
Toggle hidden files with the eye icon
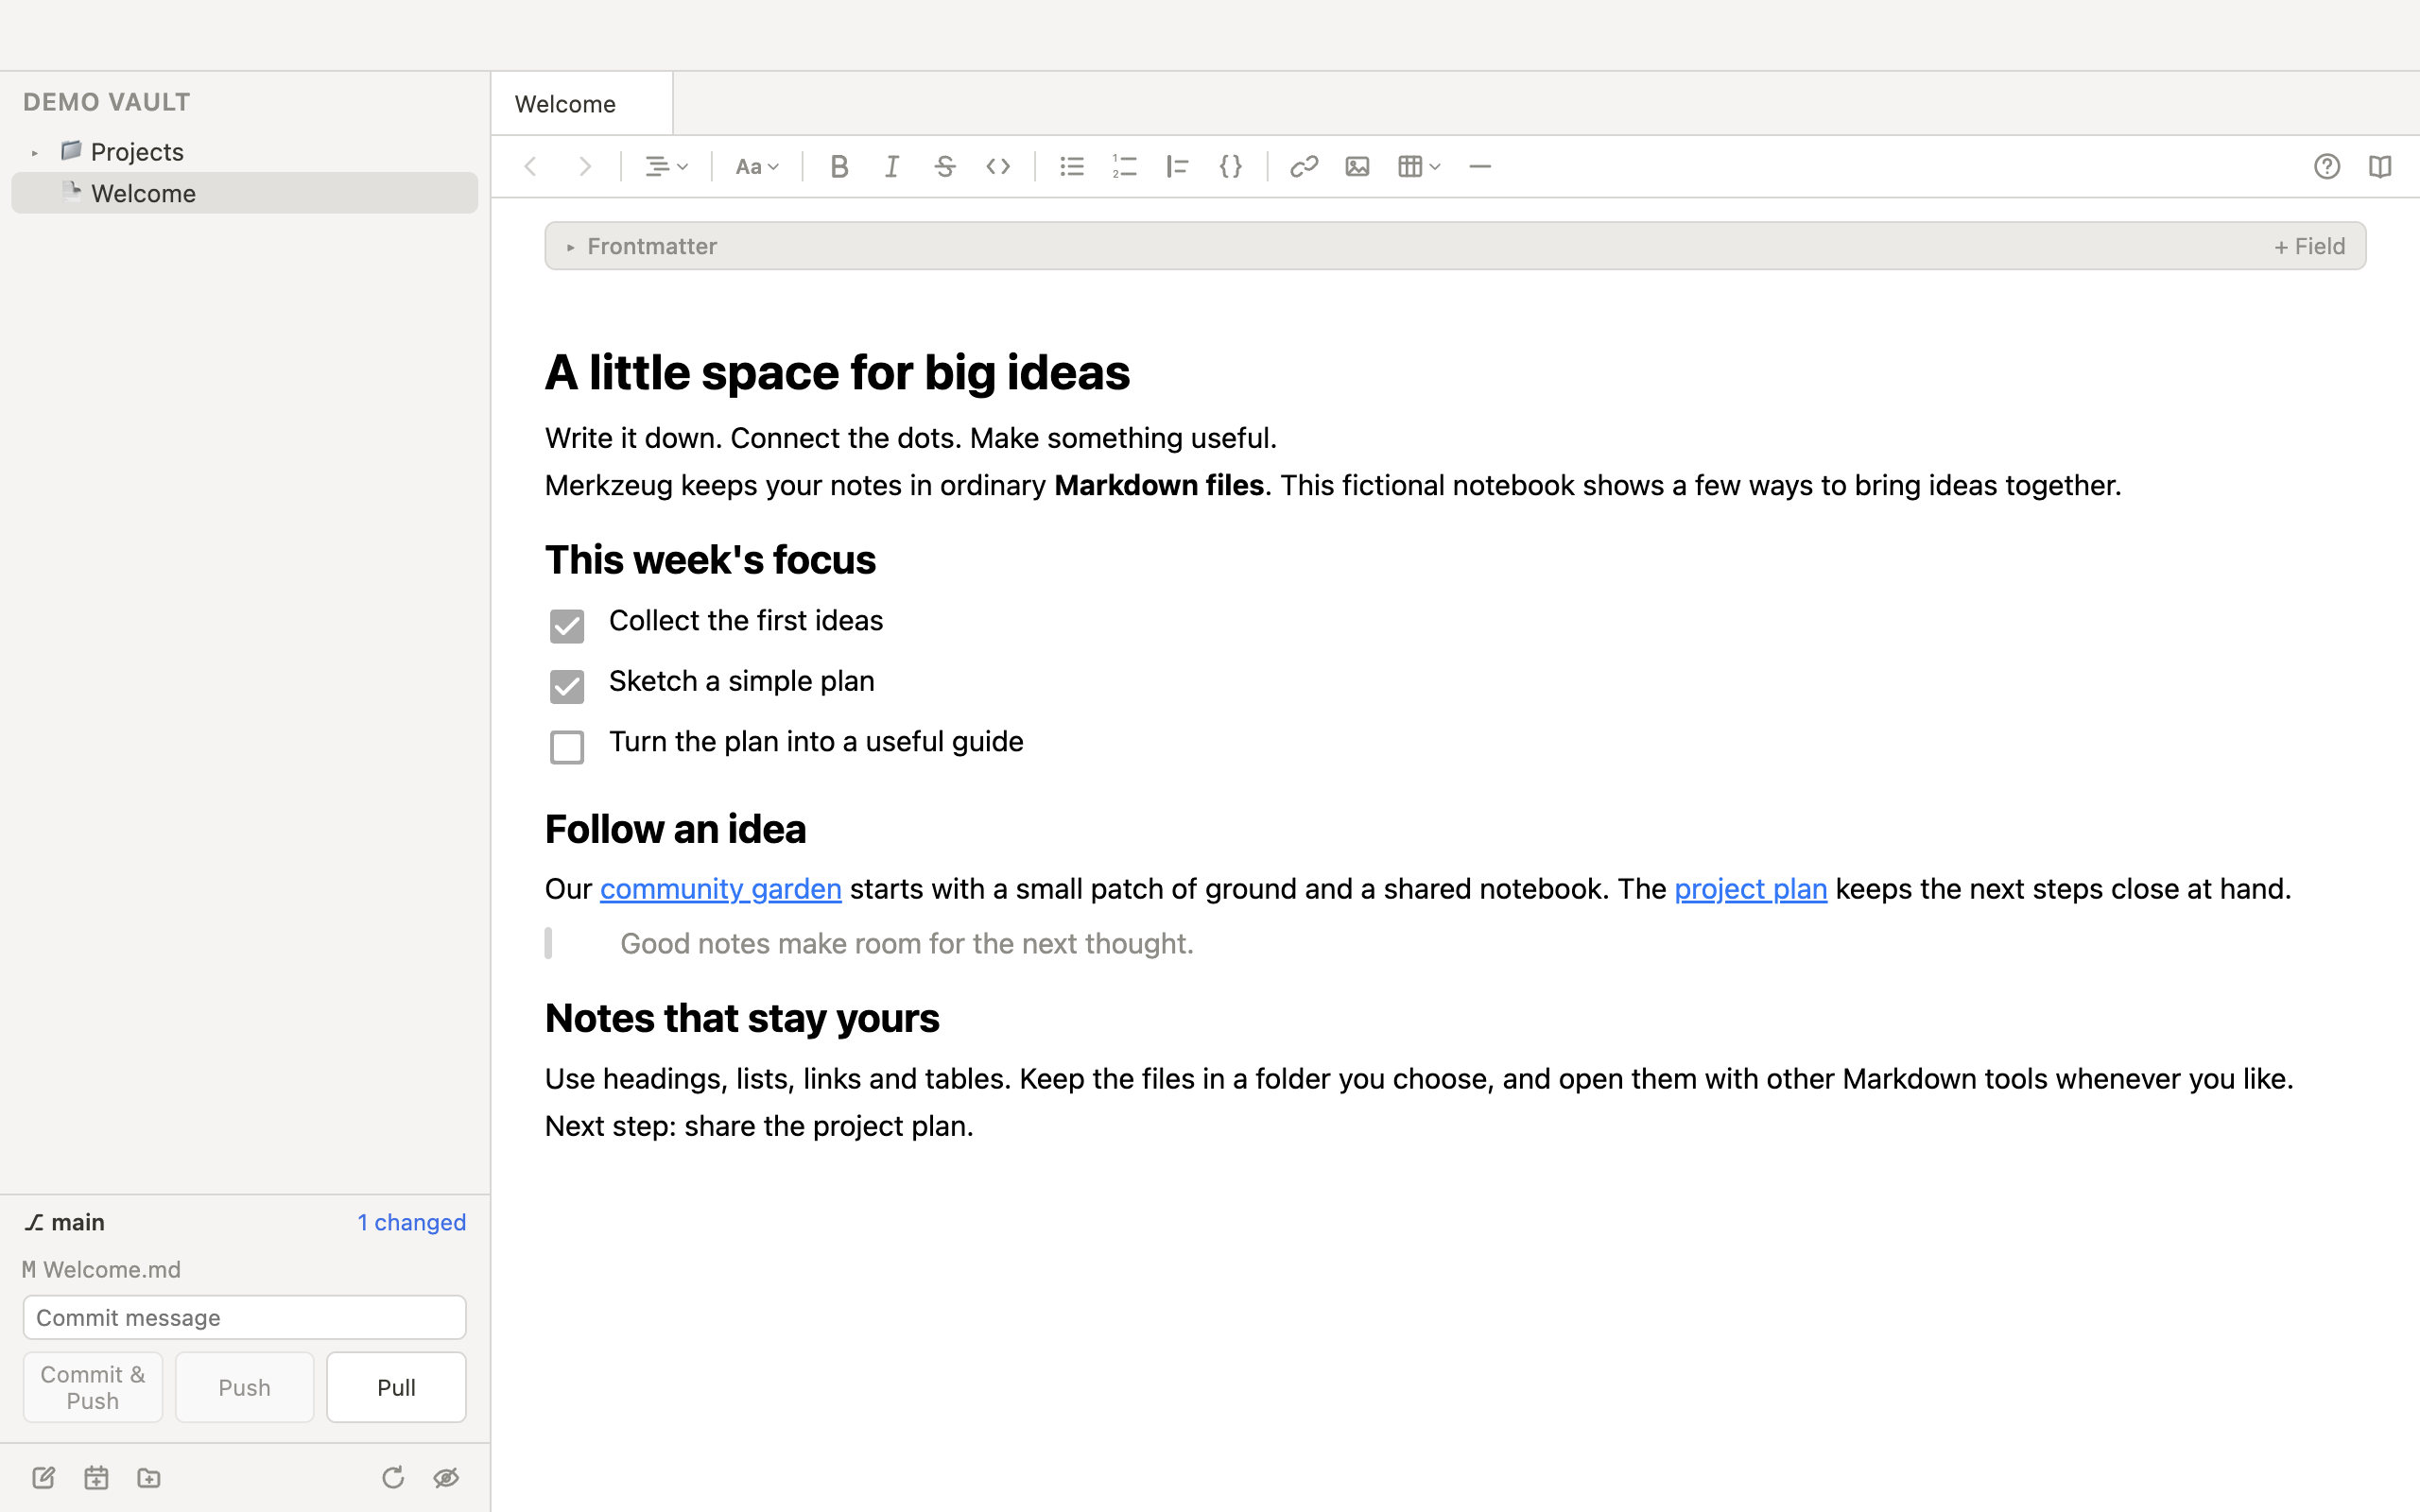click(x=446, y=1477)
